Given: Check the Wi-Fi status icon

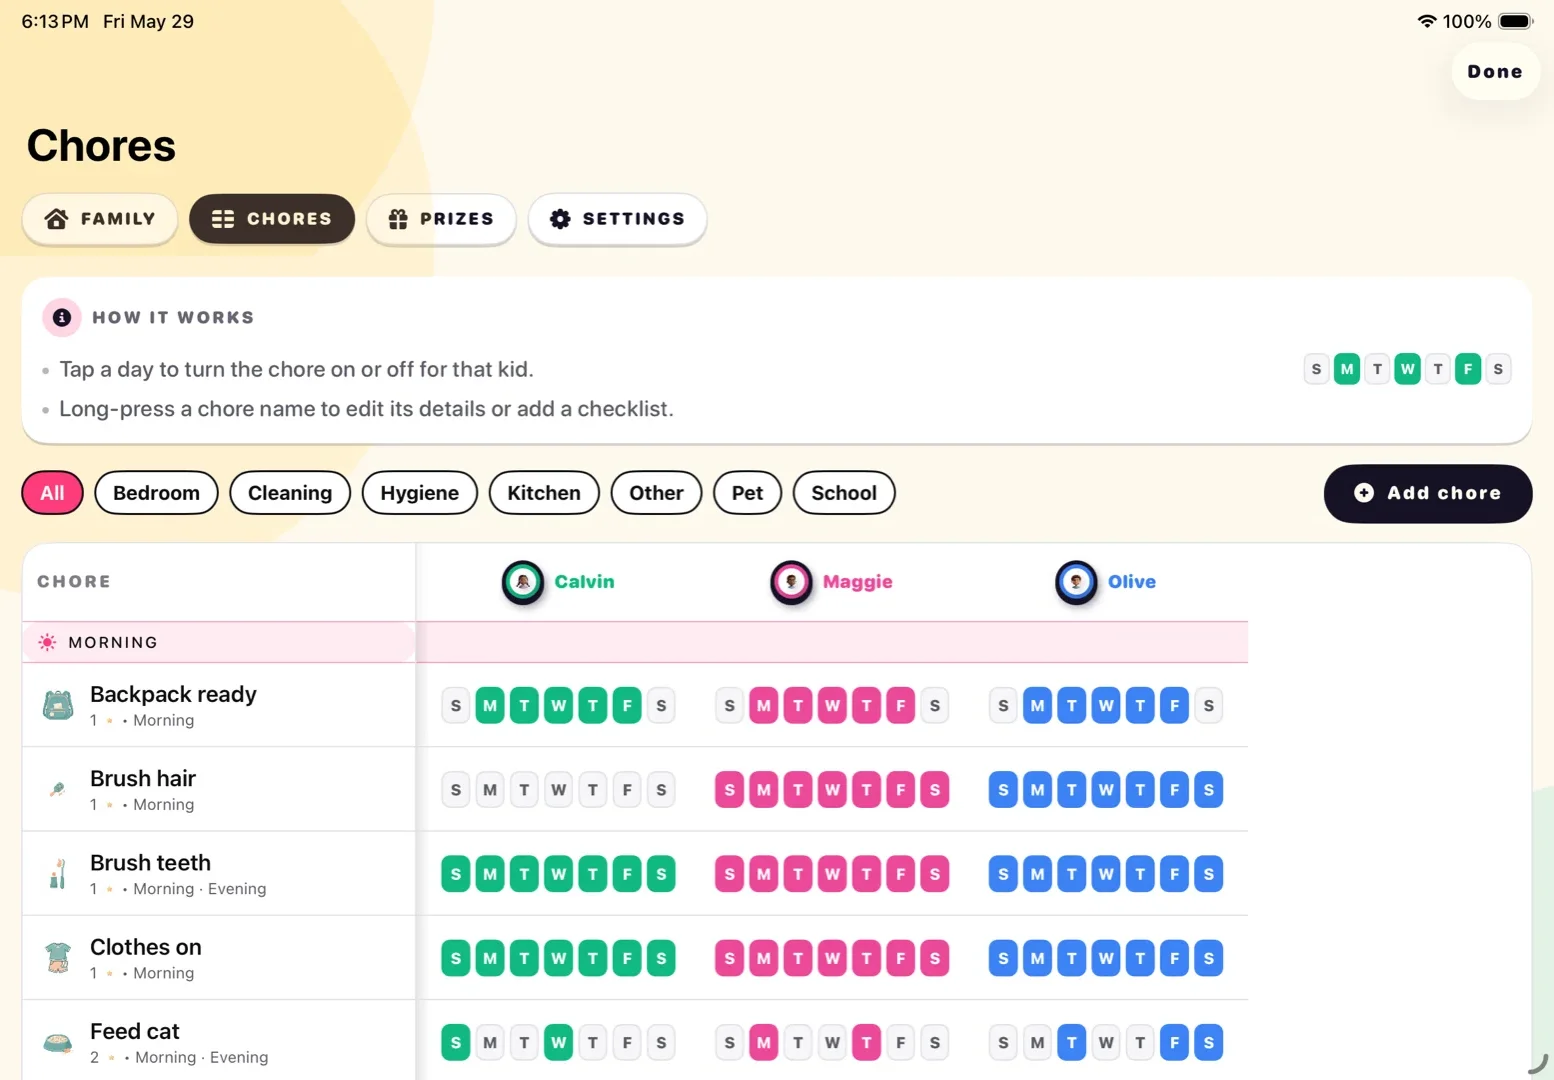Looking at the screenshot, I should point(1427,21).
